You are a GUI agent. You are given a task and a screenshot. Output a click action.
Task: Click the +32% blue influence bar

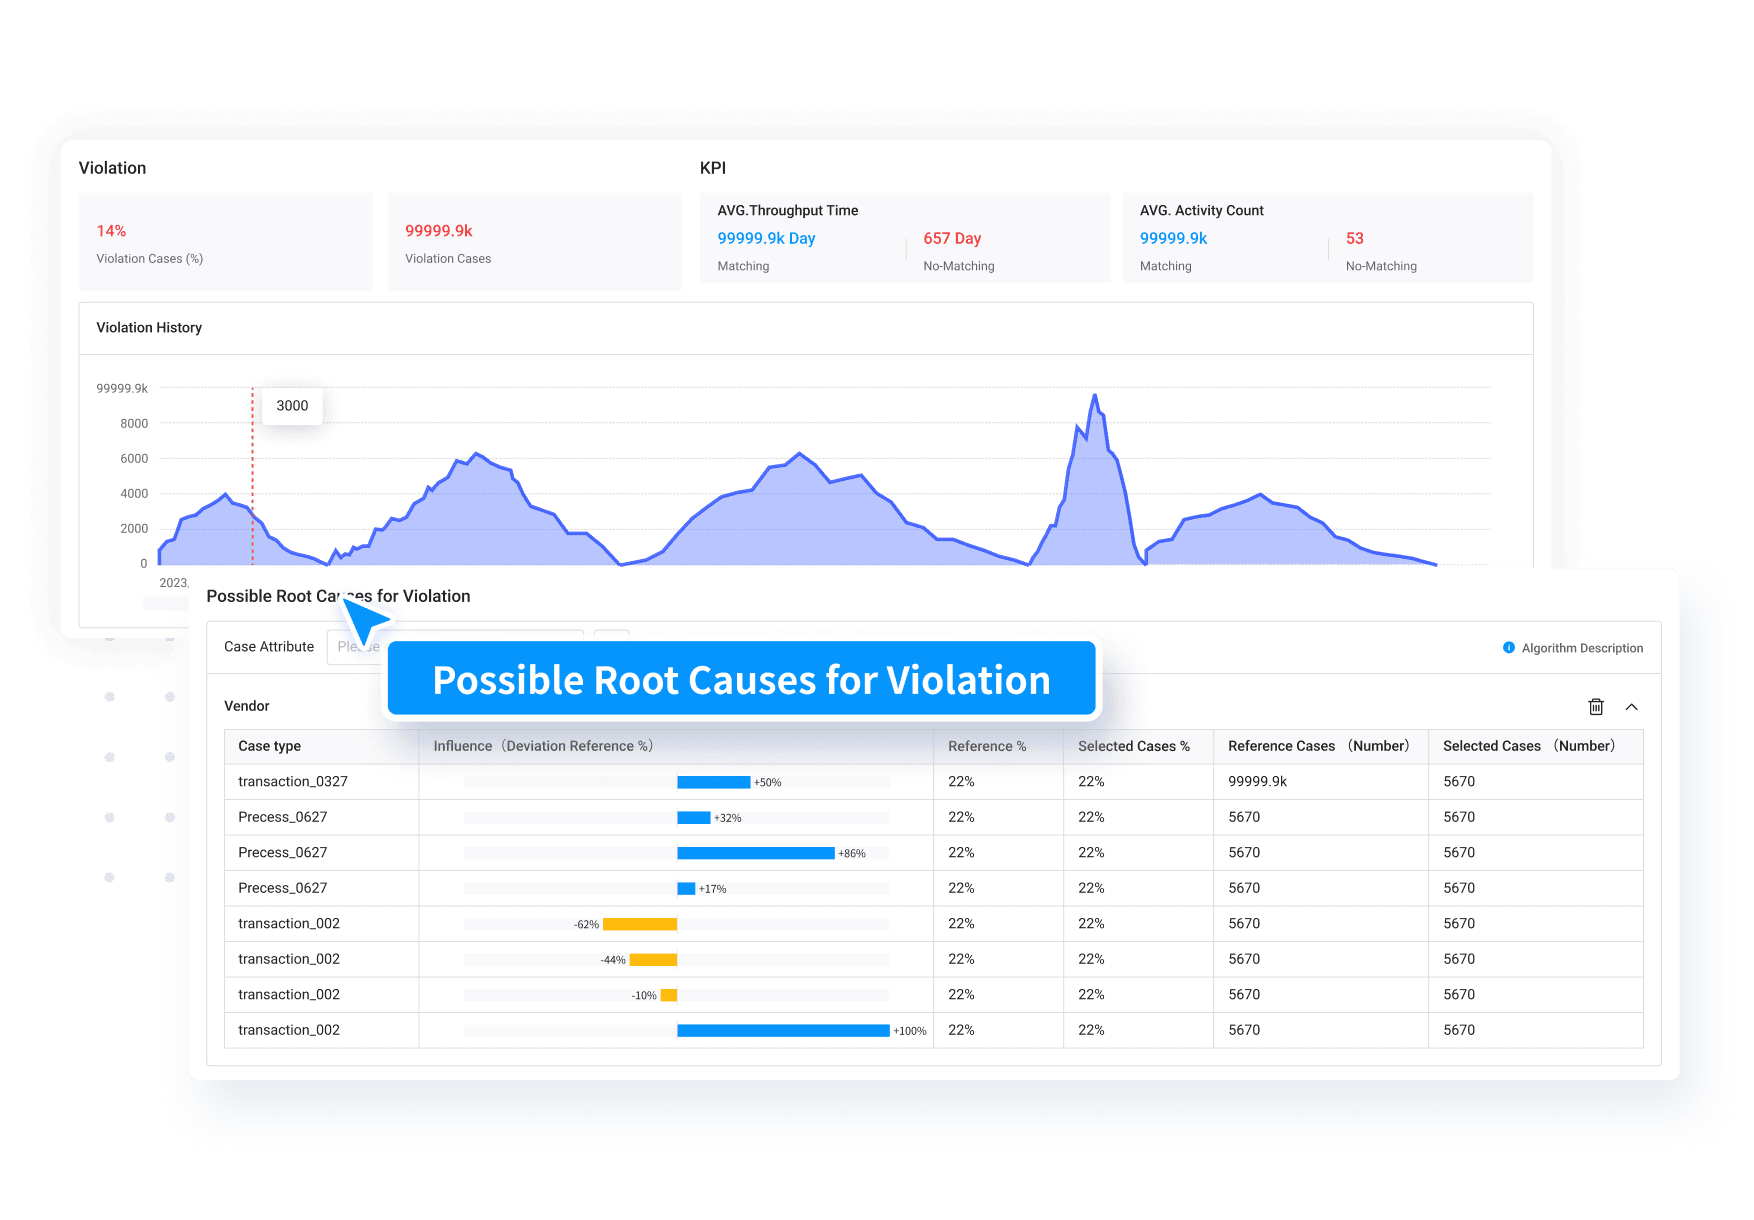click(x=693, y=818)
